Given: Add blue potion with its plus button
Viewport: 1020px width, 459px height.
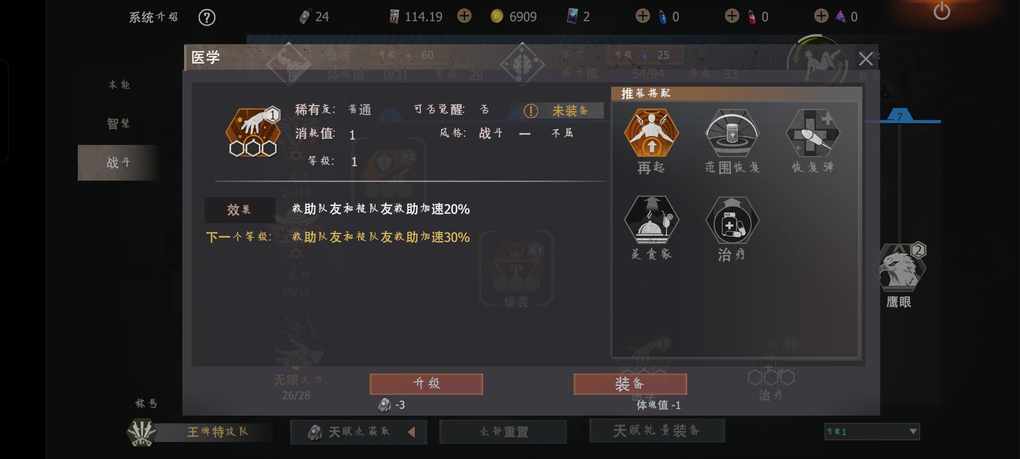Looking at the screenshot, I should [642, 16].
